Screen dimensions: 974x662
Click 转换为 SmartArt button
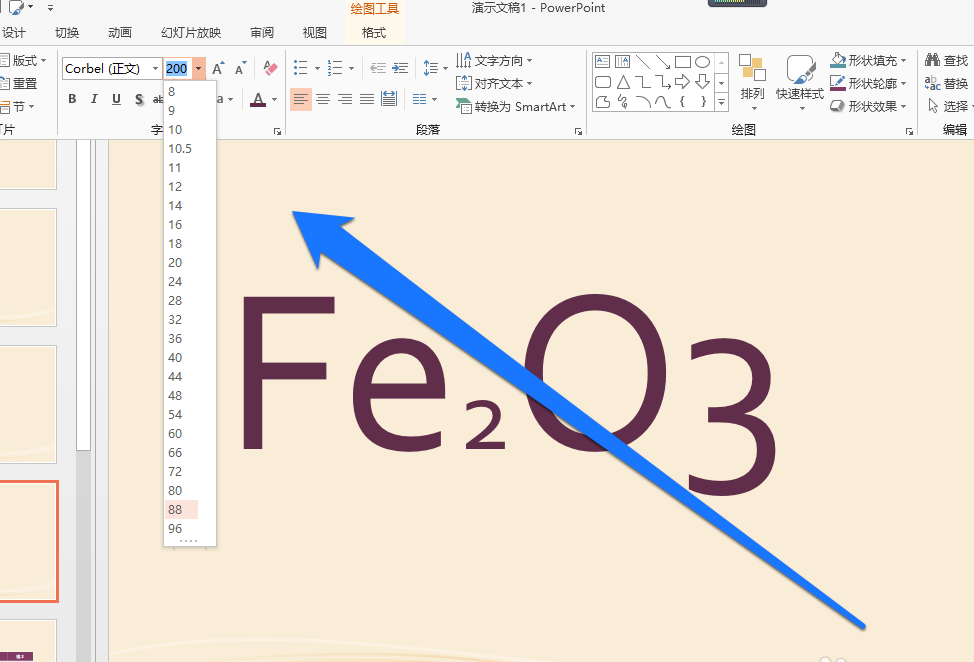point(516,106)
